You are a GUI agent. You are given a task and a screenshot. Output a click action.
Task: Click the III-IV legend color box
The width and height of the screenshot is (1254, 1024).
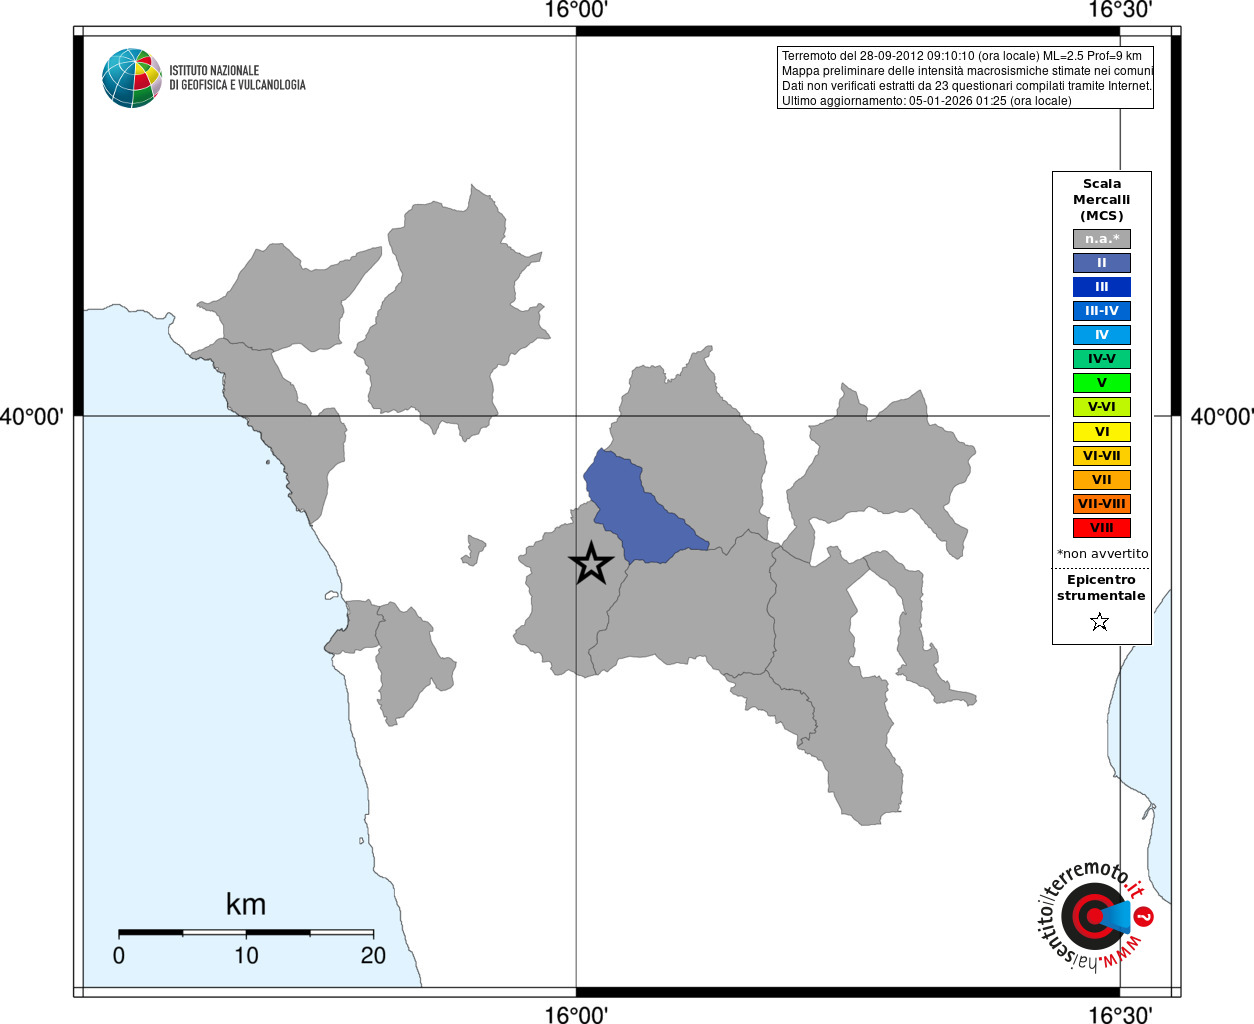tap(1102, 311)
